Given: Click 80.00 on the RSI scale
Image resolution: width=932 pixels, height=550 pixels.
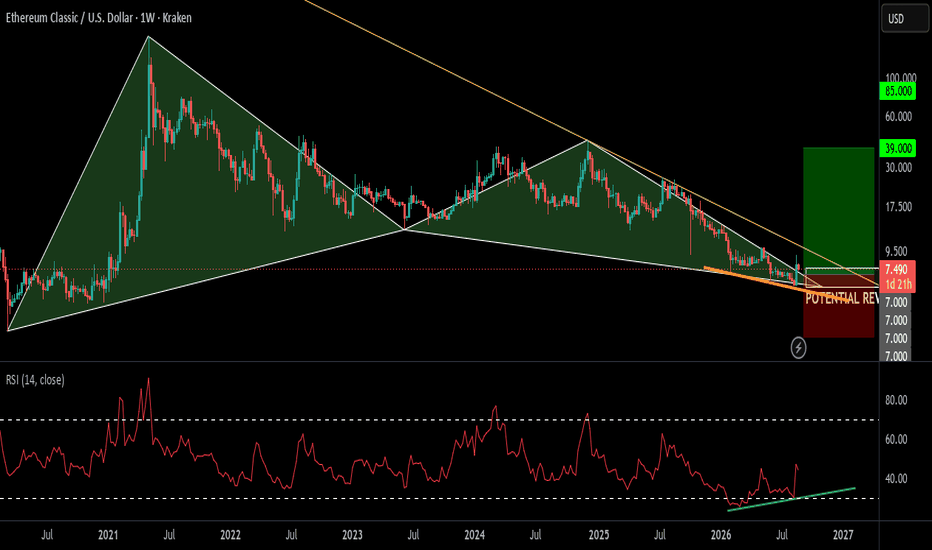Looking at the screenshot, I should tap(896, 400).
